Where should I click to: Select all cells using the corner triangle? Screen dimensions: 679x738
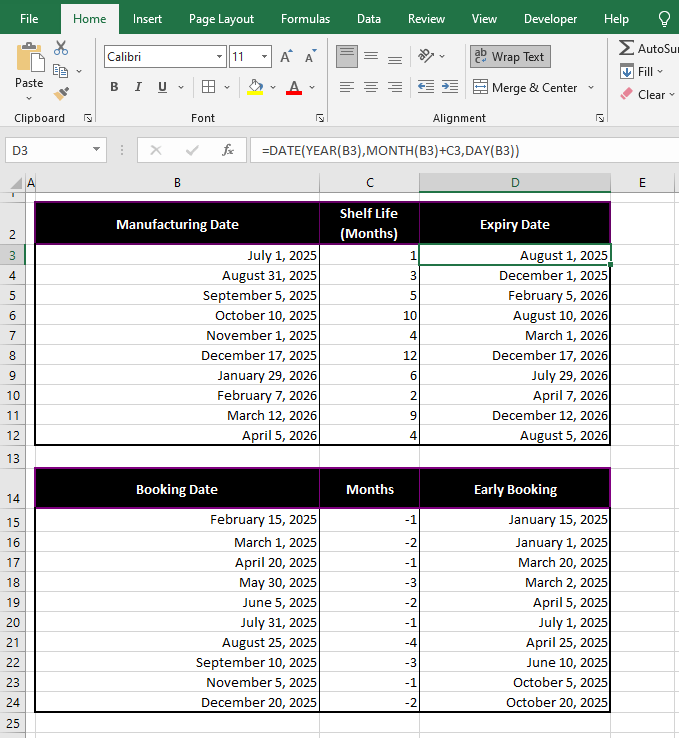(x=16, y=183)
